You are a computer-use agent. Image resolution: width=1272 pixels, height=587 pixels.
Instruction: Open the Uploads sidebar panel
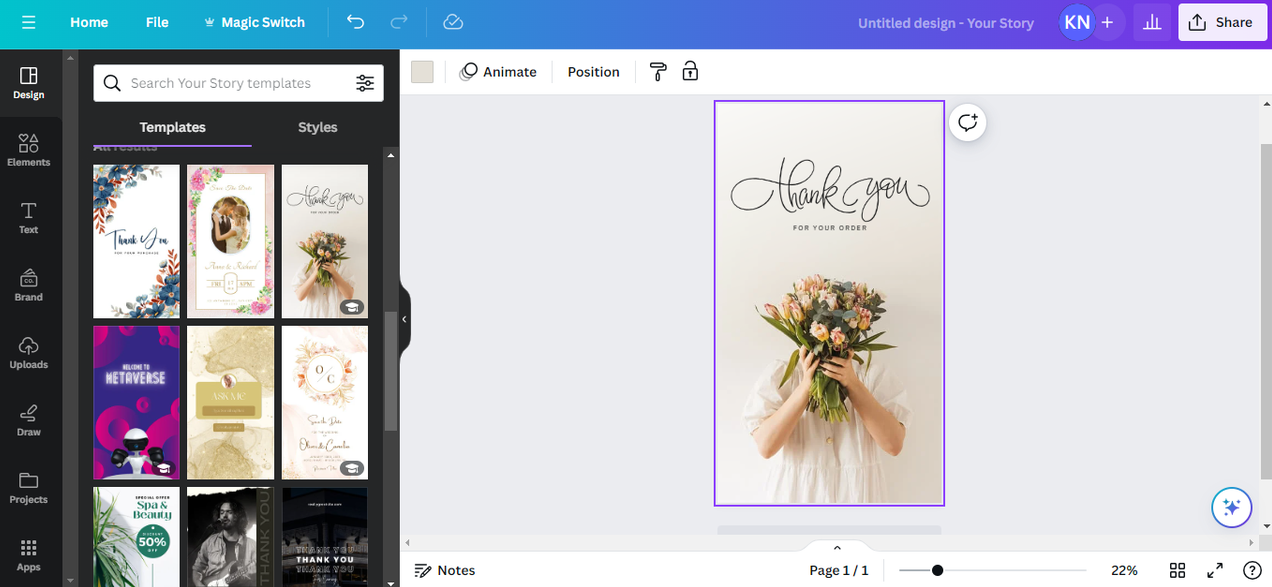tap(28, 352)
